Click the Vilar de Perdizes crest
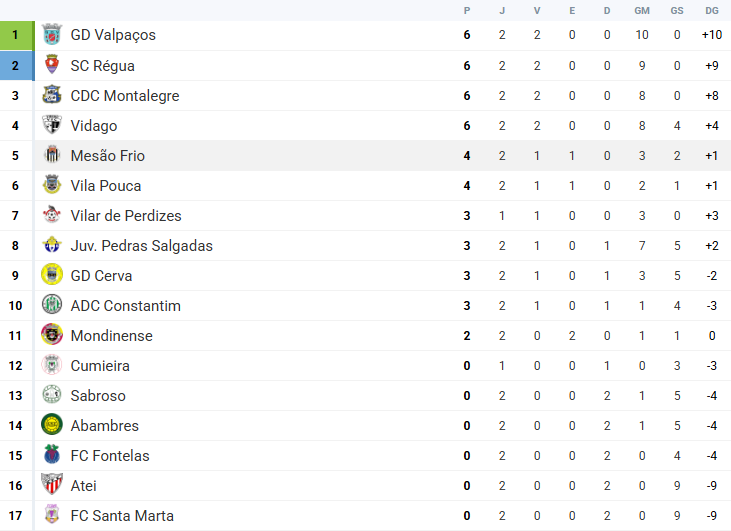 tap(52, 215)
